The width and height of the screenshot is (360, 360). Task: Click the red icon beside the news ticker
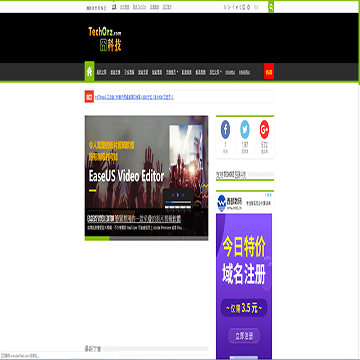pyautogui.click(x=89, y=97)
